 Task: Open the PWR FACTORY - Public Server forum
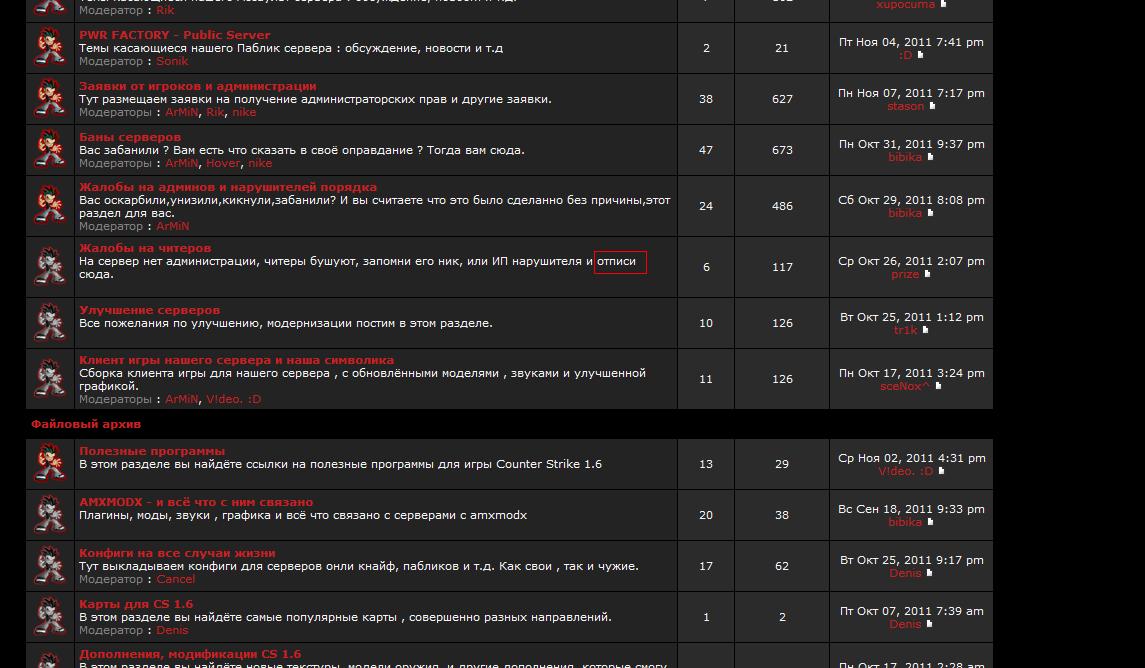pos(174,35)
